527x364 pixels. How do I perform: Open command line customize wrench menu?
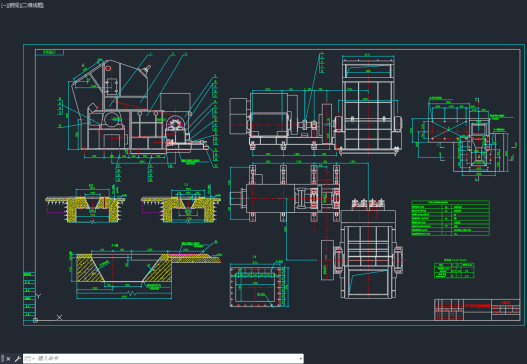click(17, 359)
